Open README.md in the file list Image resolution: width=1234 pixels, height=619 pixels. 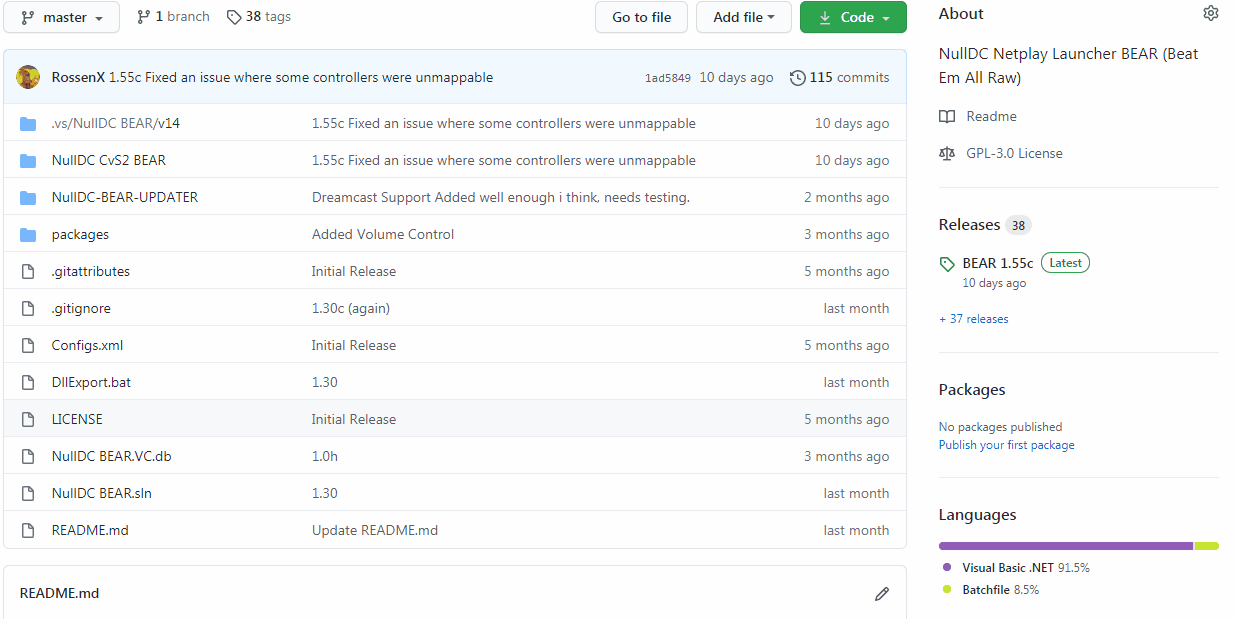click(90, 531)
